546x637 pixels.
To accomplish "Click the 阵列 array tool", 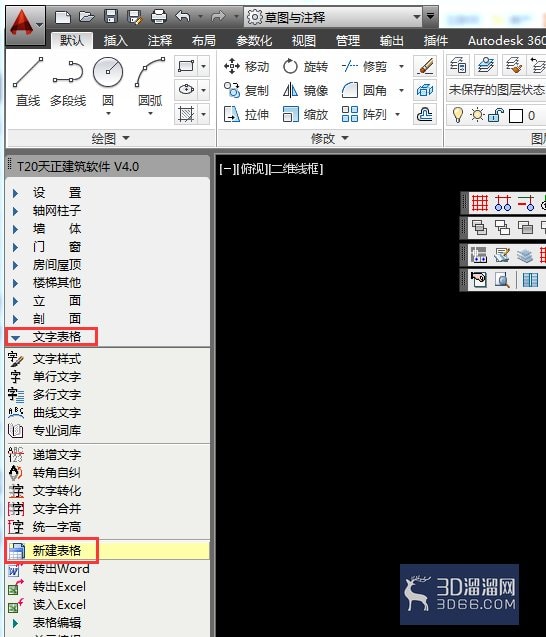I will click(364, 114).
